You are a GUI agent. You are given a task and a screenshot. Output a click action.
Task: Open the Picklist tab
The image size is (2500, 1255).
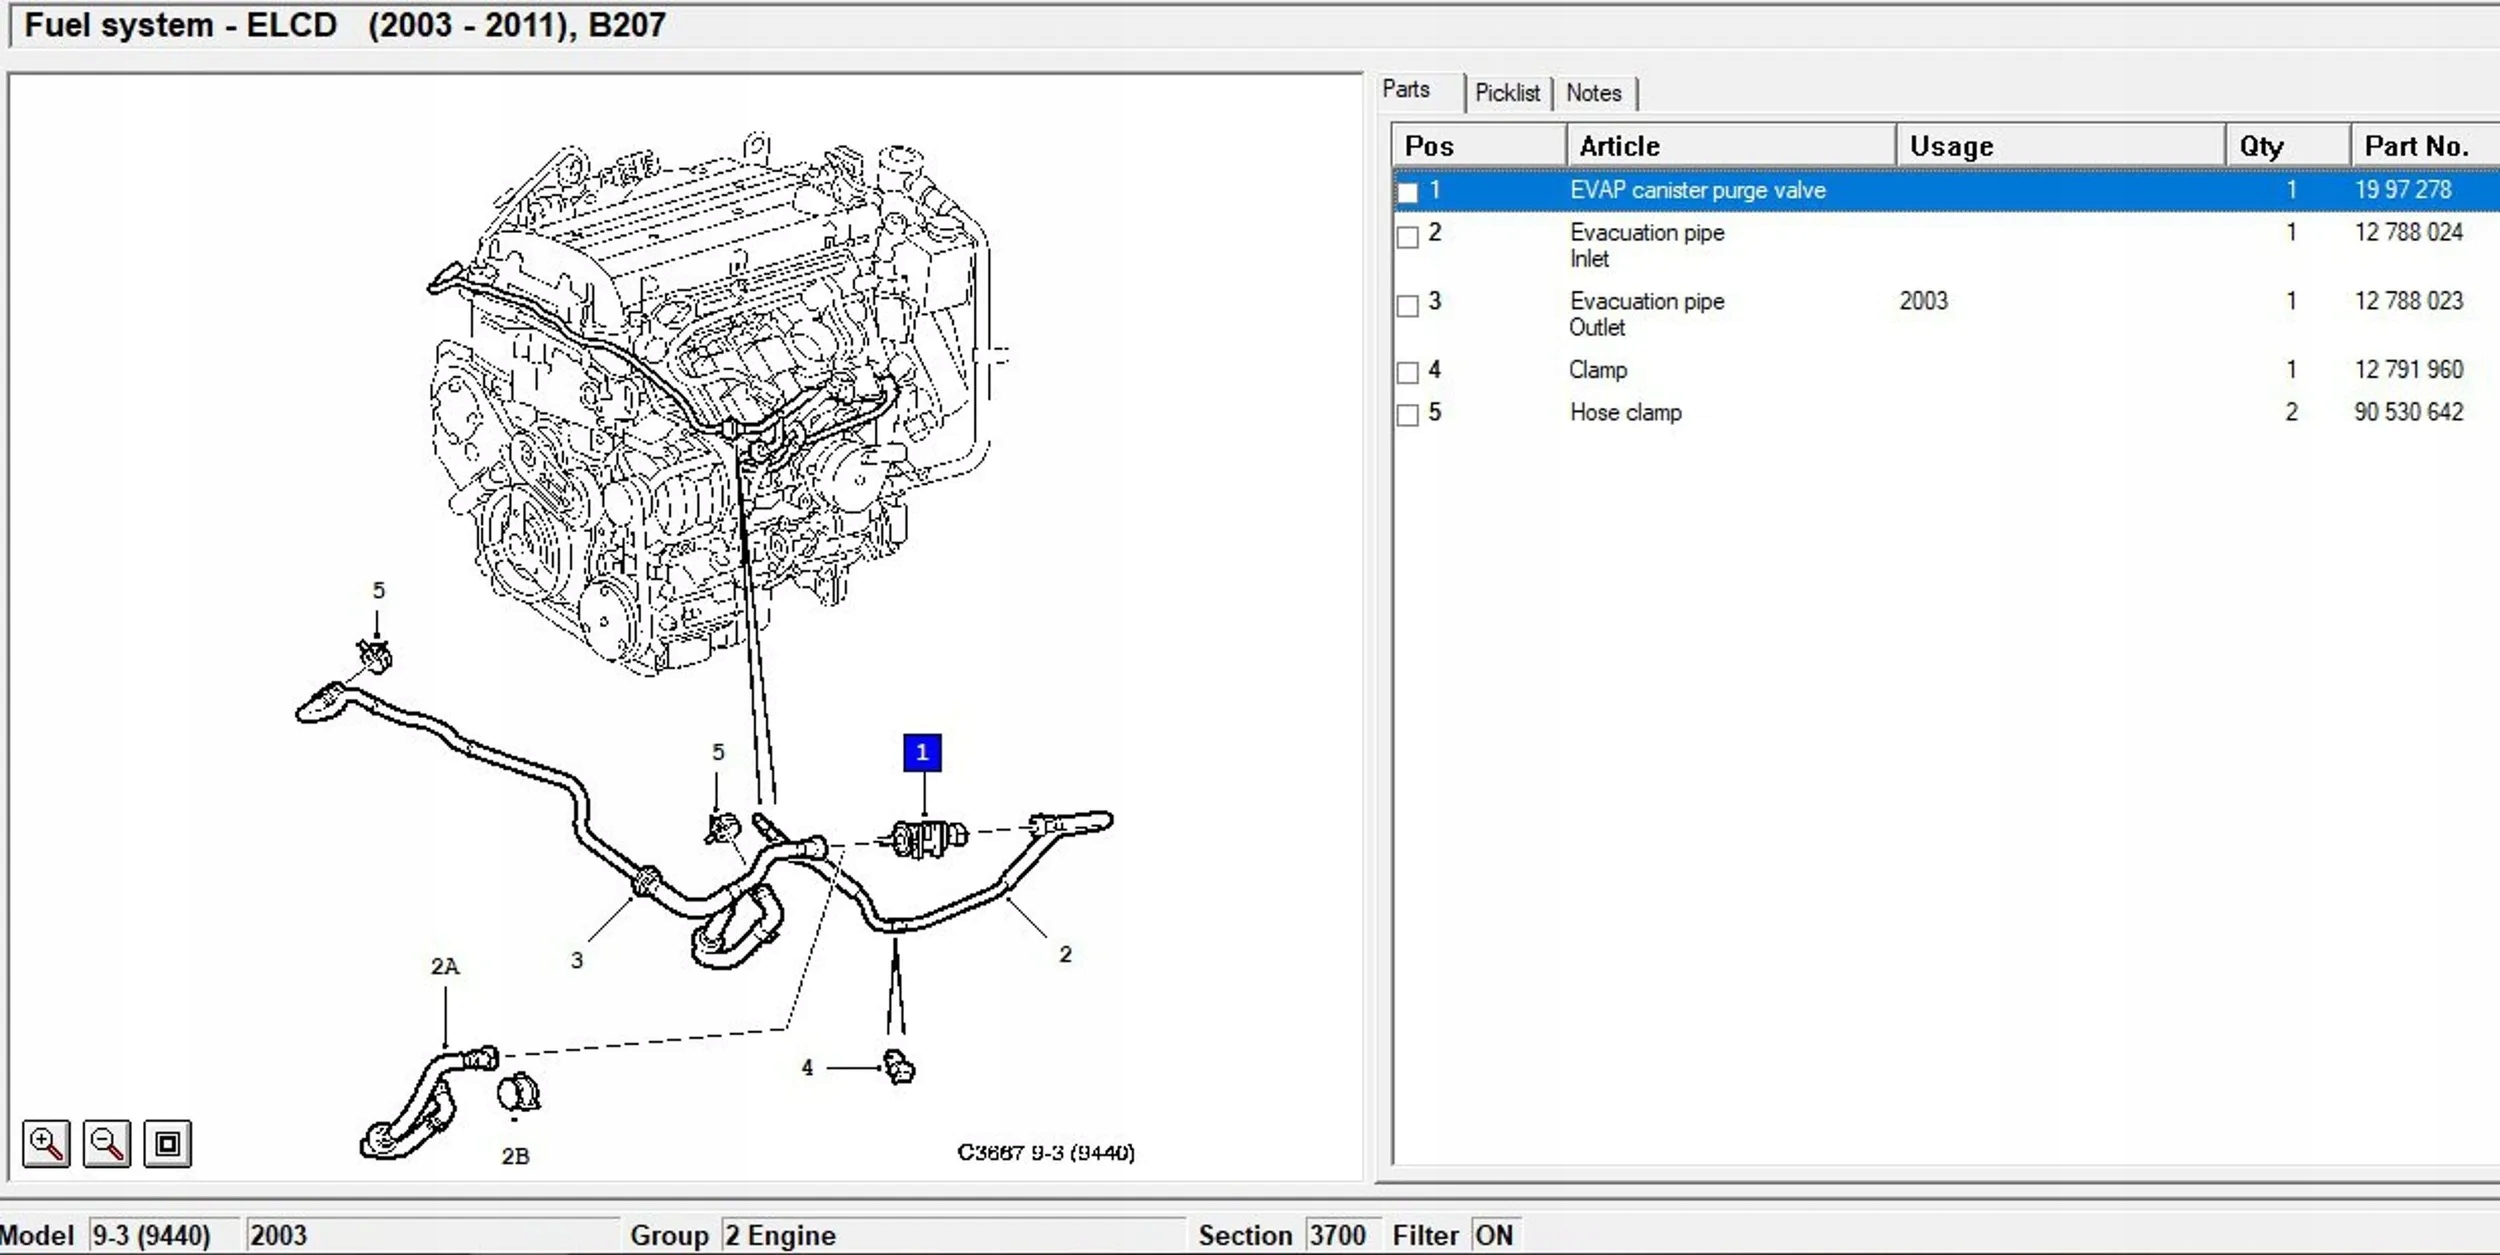pos(1508,93)
